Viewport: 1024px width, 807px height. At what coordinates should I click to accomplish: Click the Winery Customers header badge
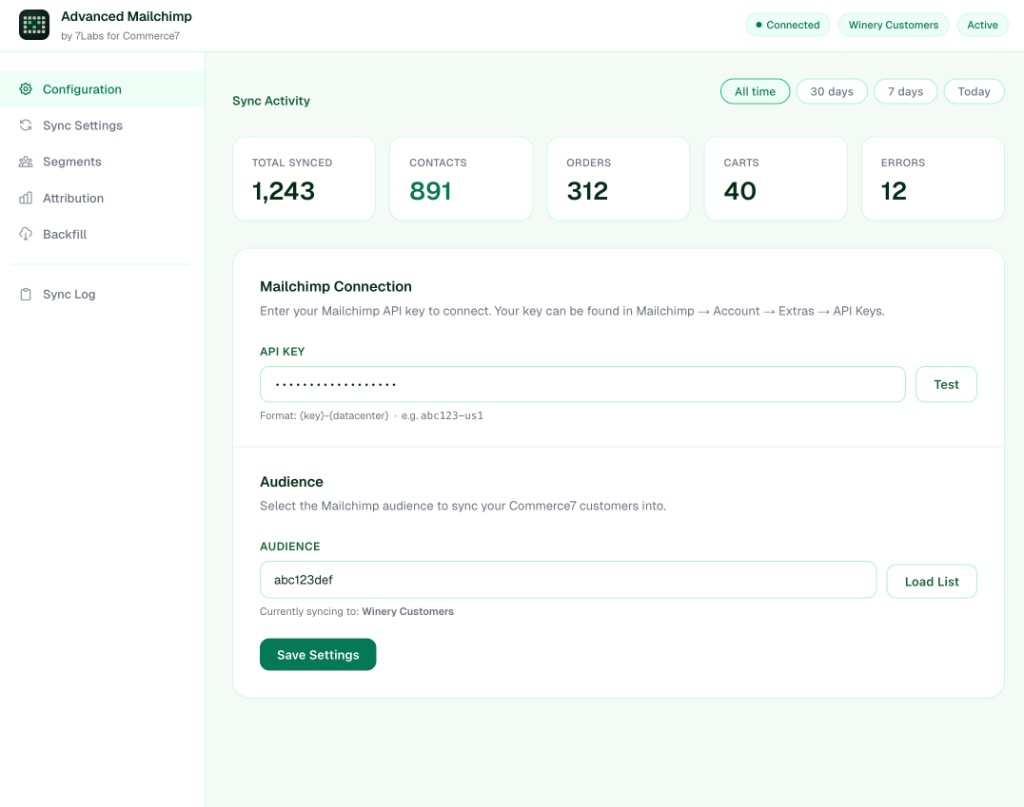pos(893,25)
